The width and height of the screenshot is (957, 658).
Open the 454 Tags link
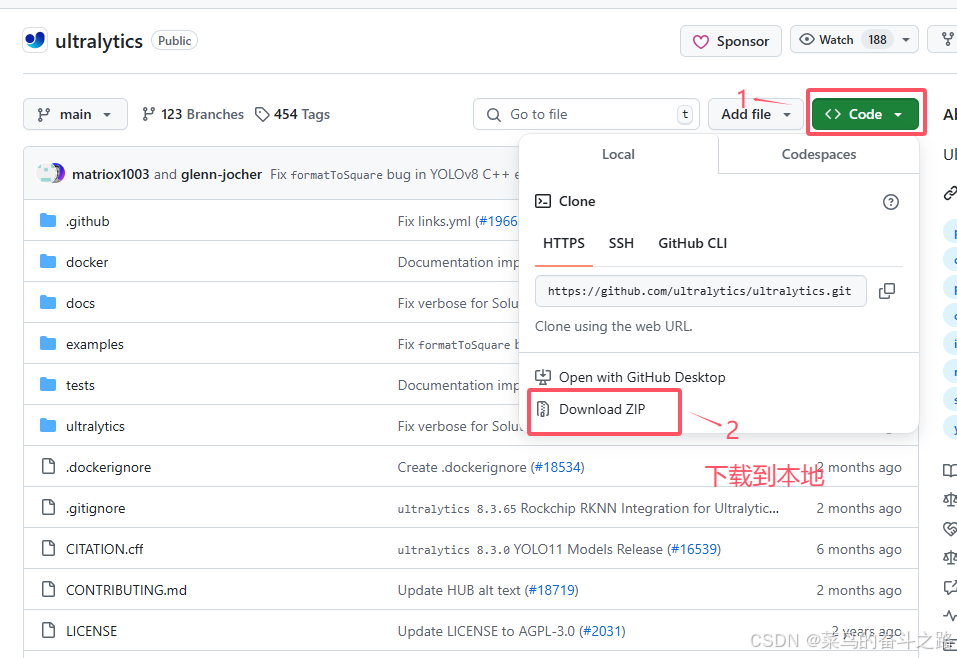292,114
